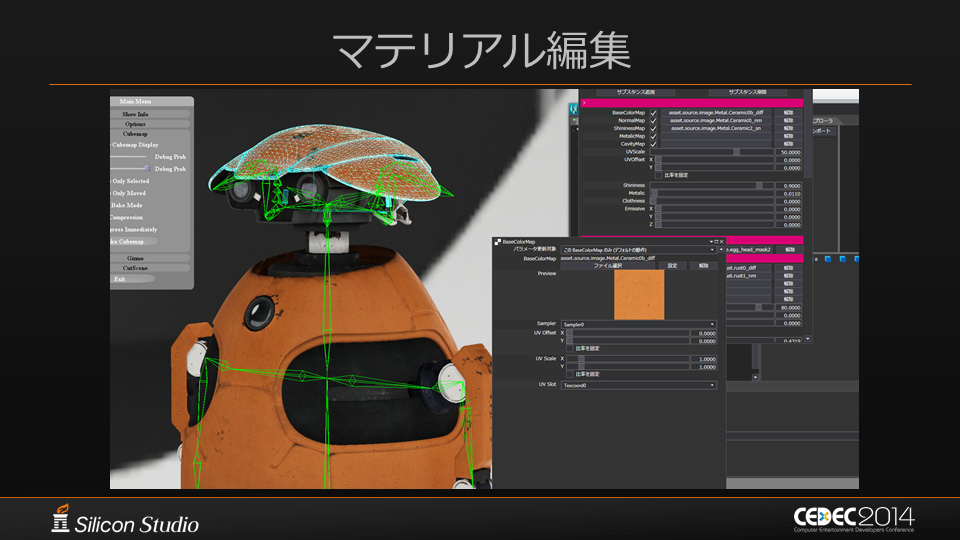The image size is (960, 540).
Task: Enable 比率を固定 under UV Offset in BaseColorMap window
Action: [x=570, y=348]
